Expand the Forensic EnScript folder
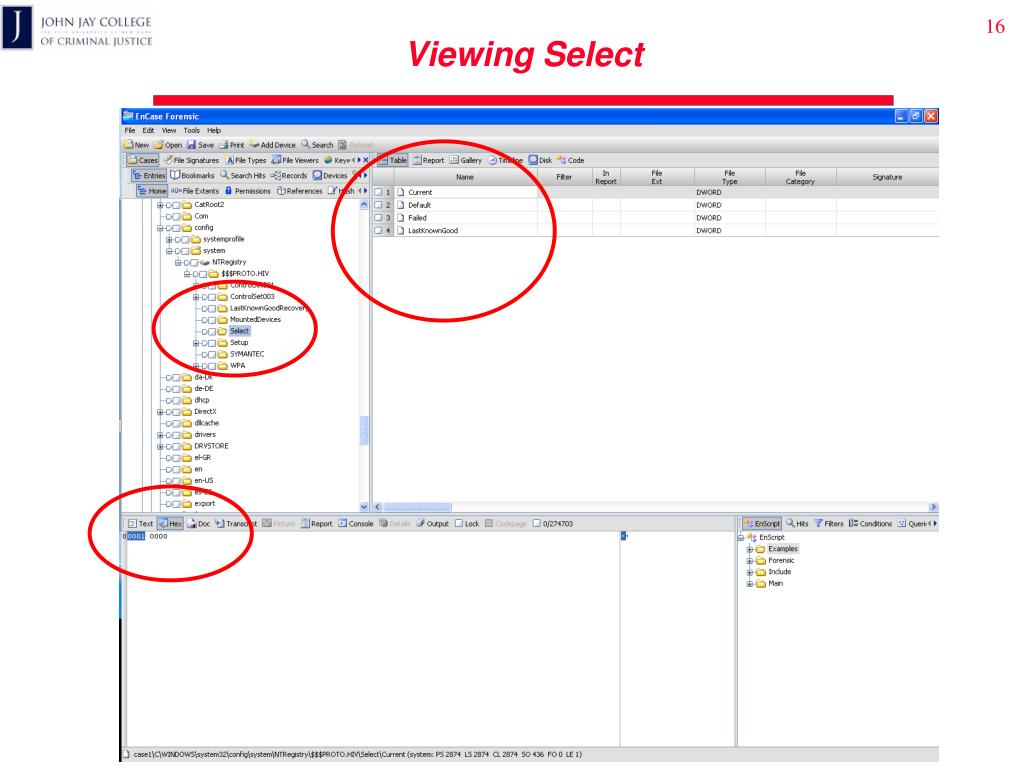Viewport: 1024px width, 768px height. click(750, 561)
